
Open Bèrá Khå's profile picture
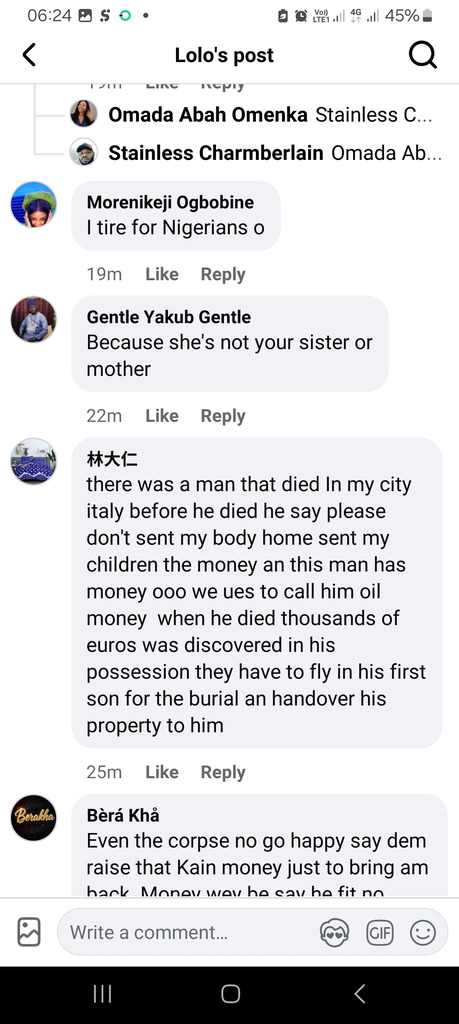[33, 818]
